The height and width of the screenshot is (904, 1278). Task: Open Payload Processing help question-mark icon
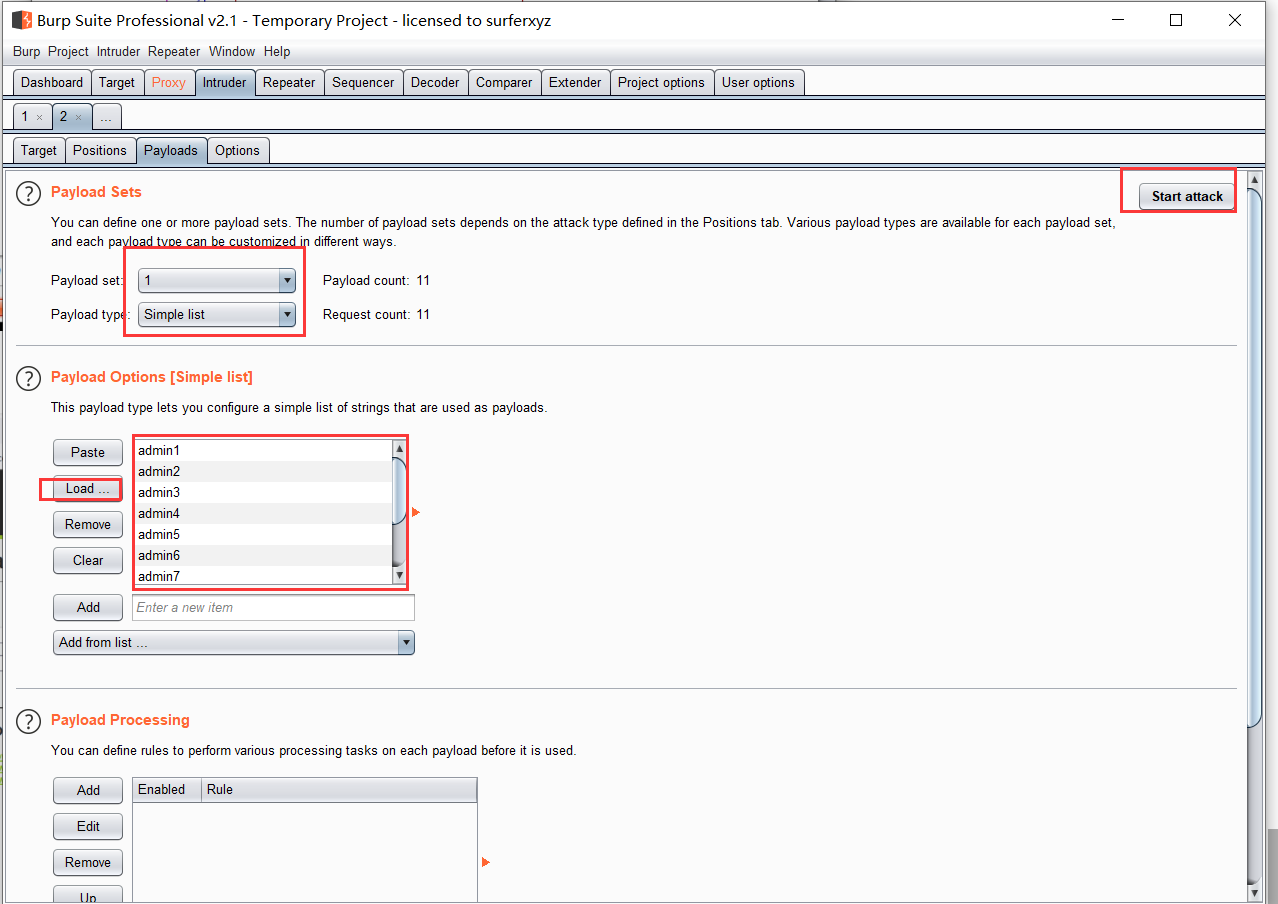click(x=28, y=721)
